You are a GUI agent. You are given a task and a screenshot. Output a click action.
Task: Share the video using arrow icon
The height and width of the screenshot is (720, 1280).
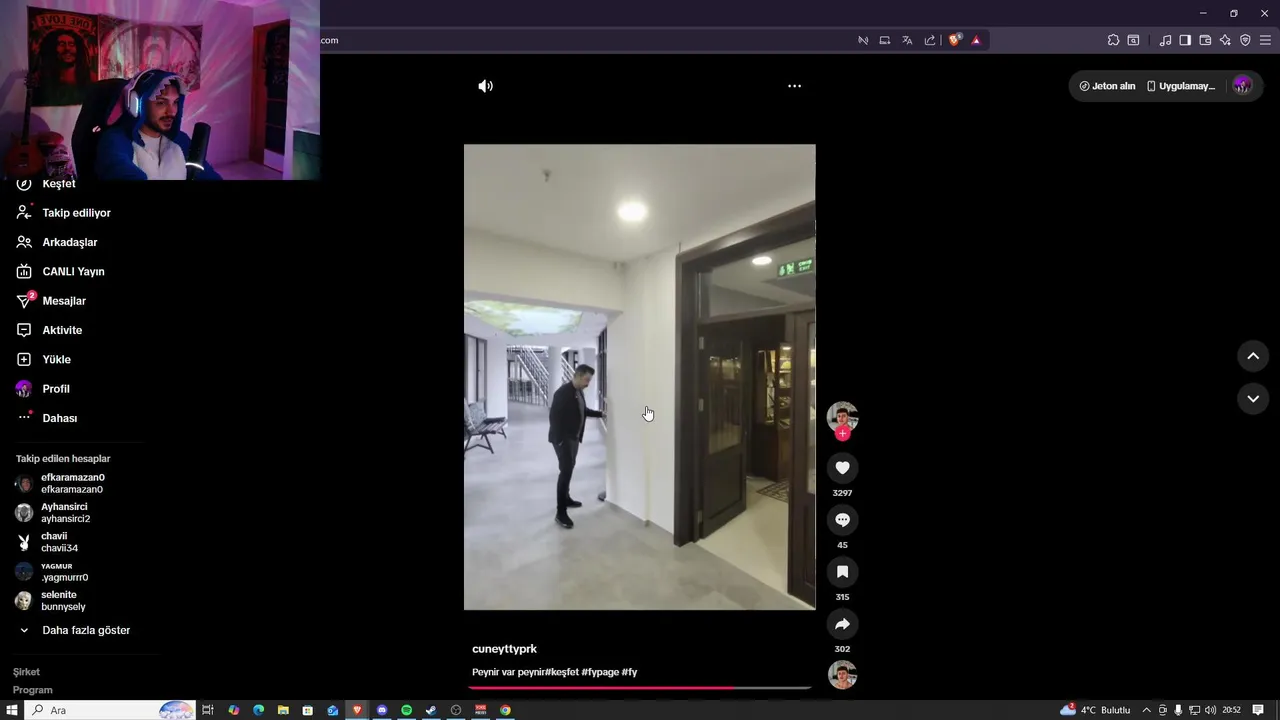click(x=842, y=624)
